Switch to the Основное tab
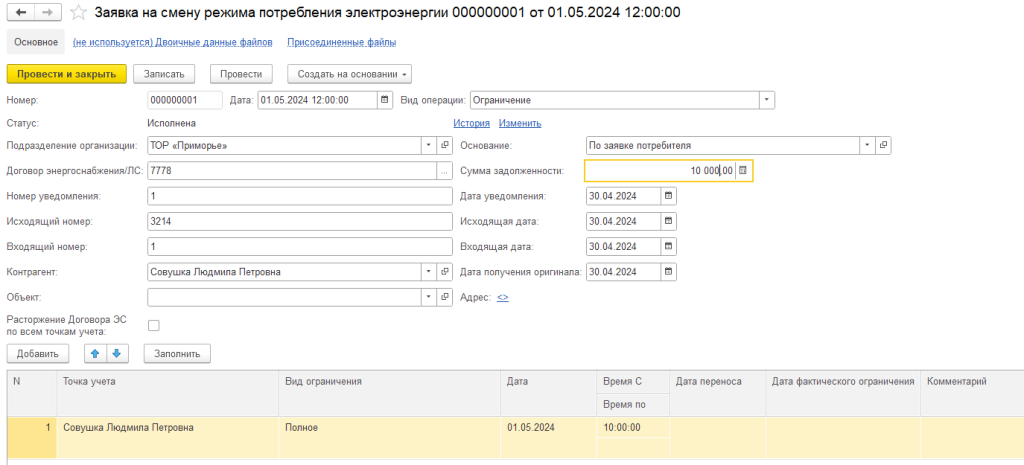 pyautogui.click(x=35, y=42)
